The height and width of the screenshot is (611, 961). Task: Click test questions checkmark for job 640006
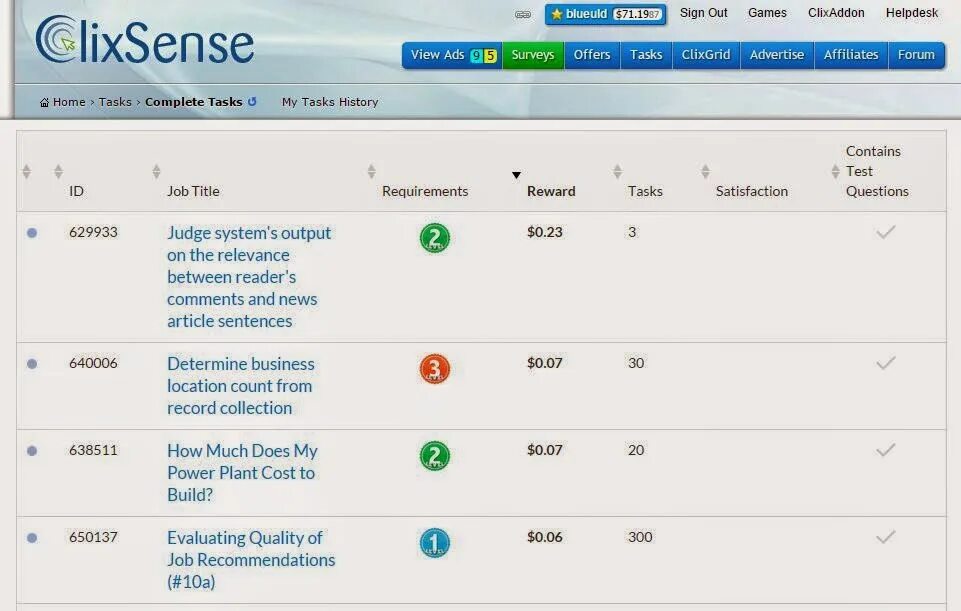click(x=886, y=363)
